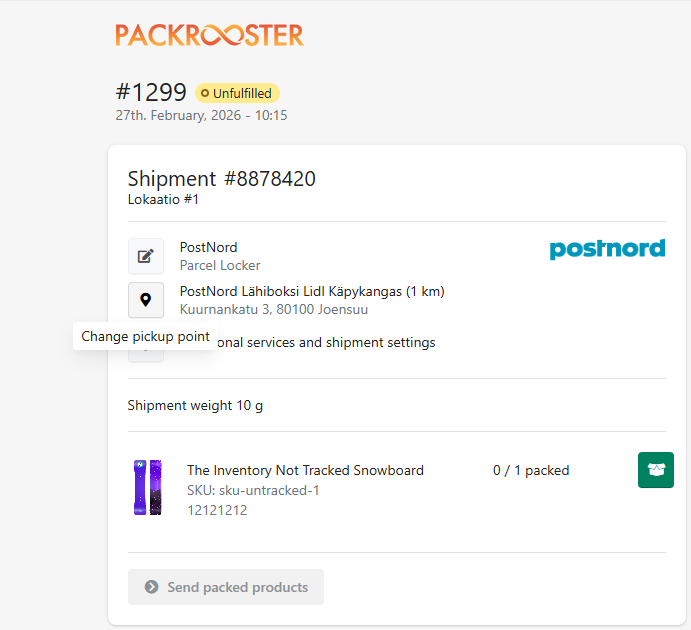Open the snowboard product thumbnail

pyautogui.click(x=148, y=487)
